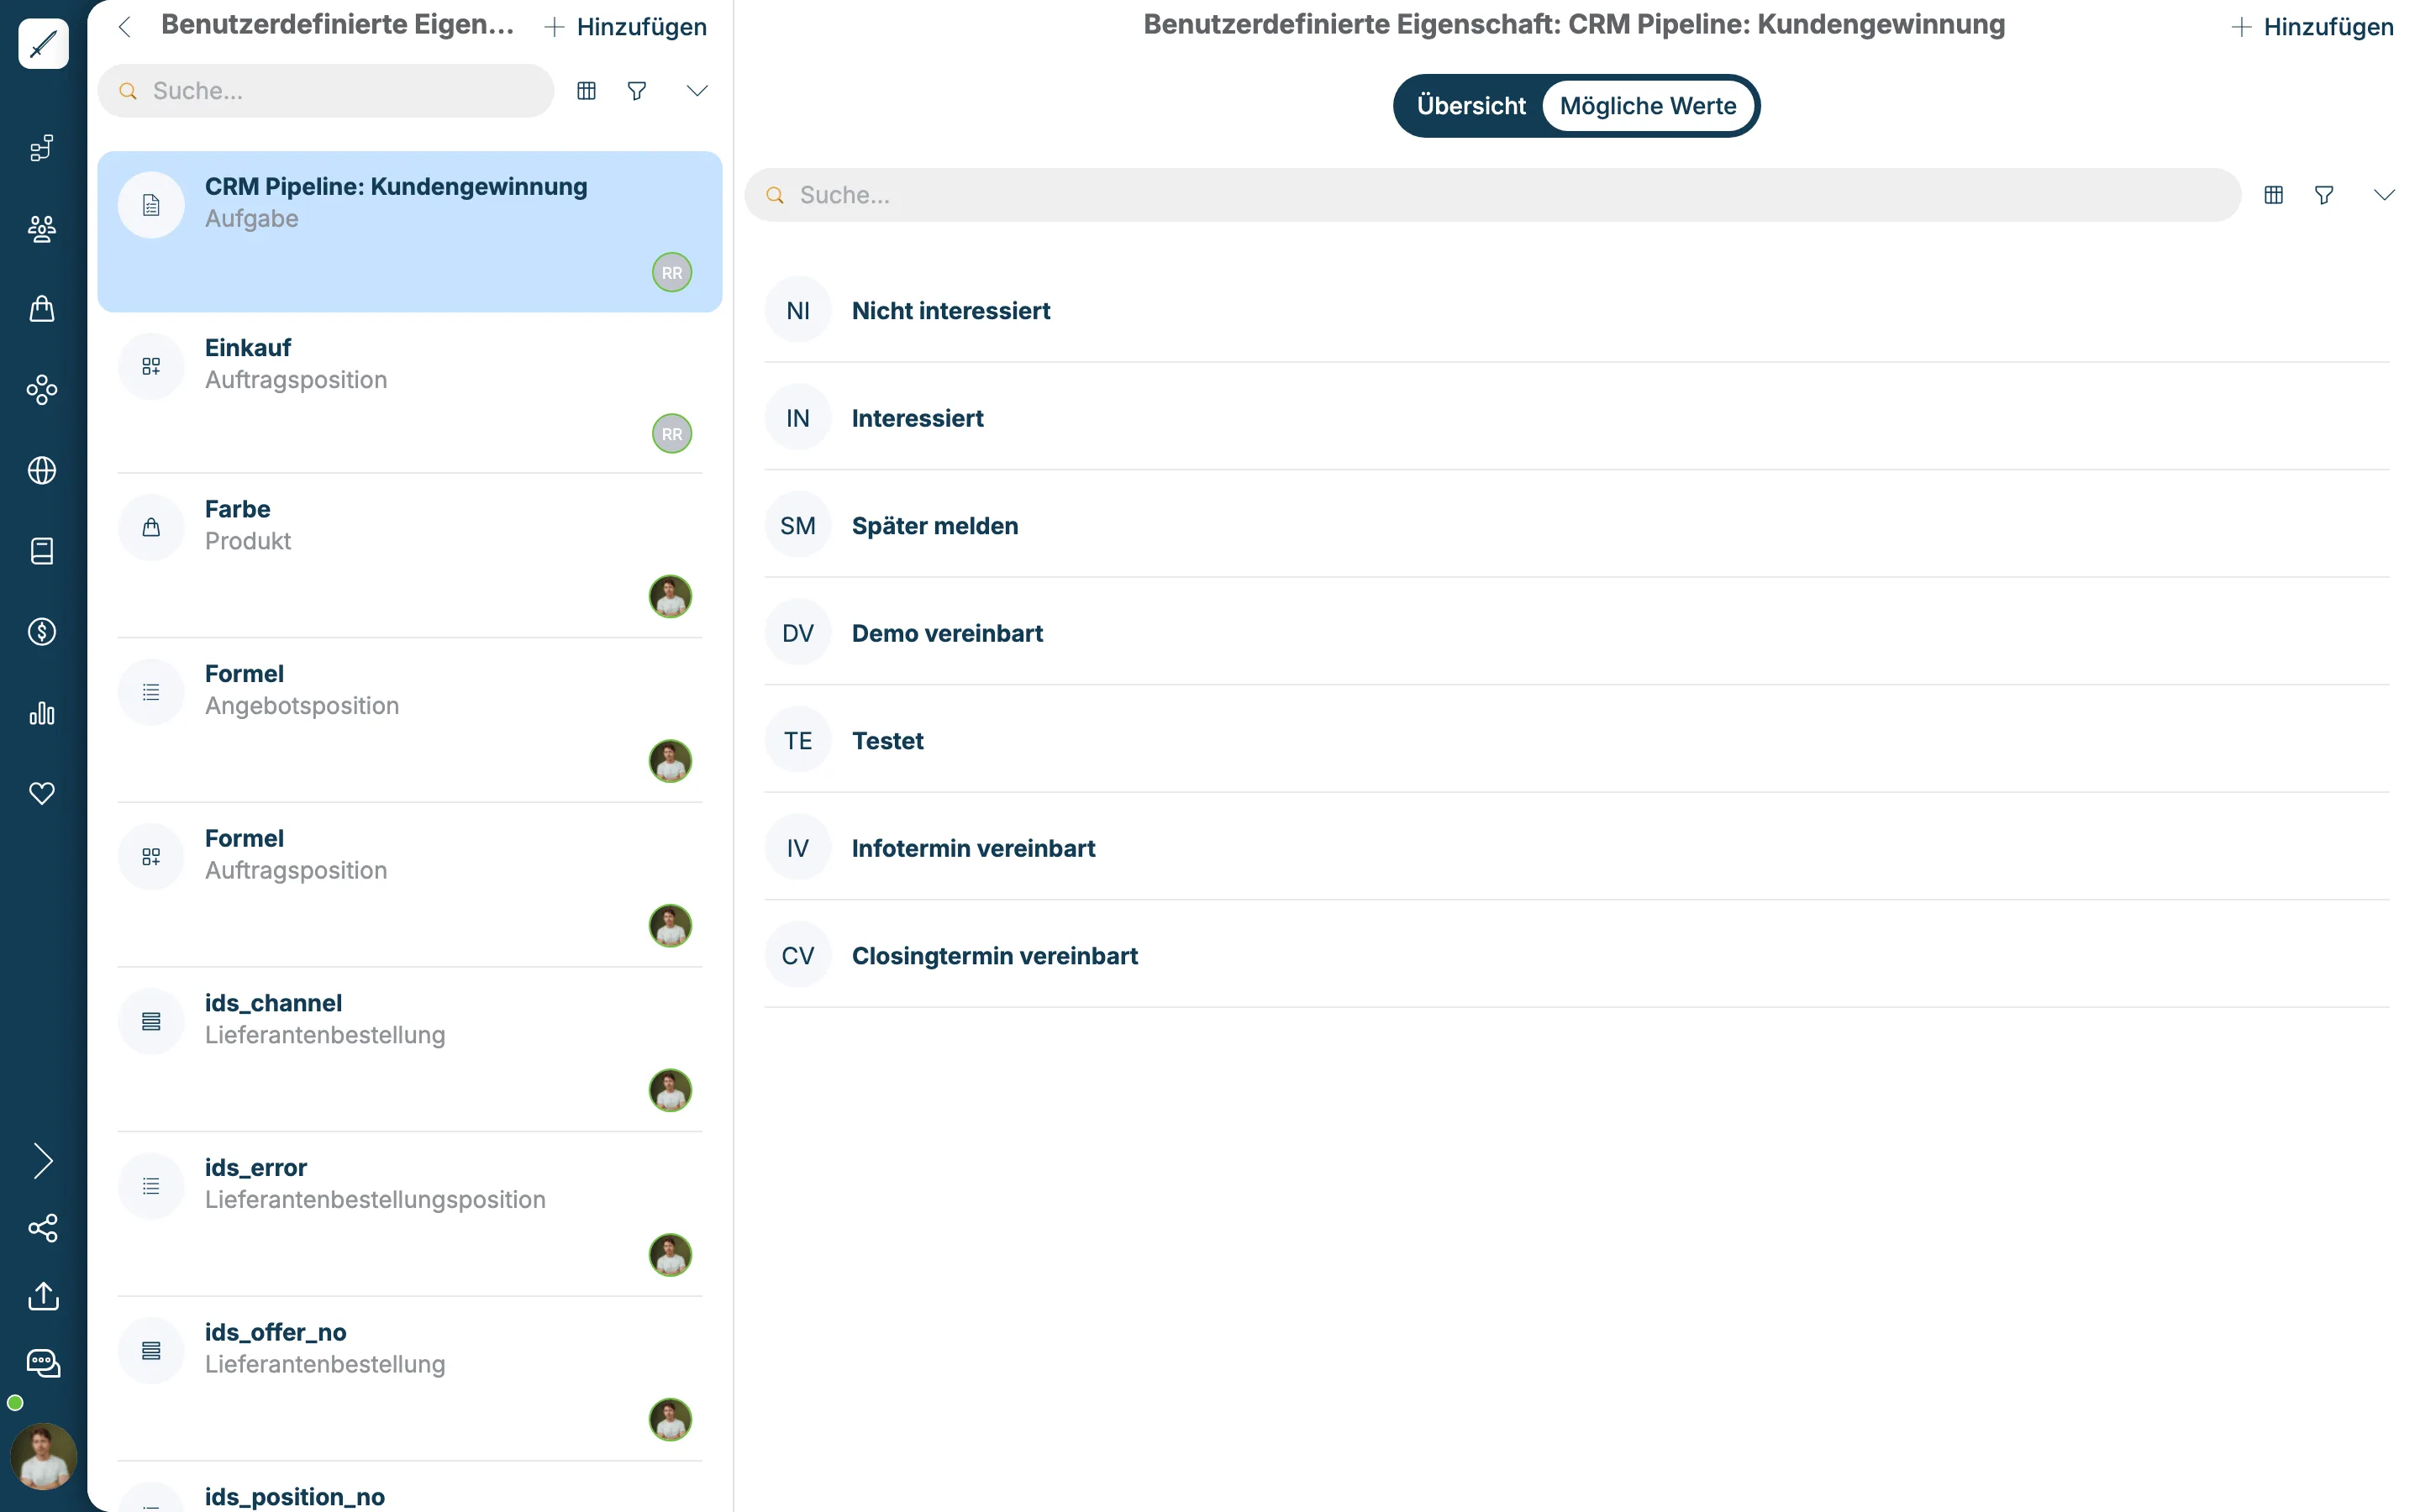Expand options chevron in left list panel
Image resolution: width=2420 pixels, height=1512 pixels.
(x=697, y=91)
